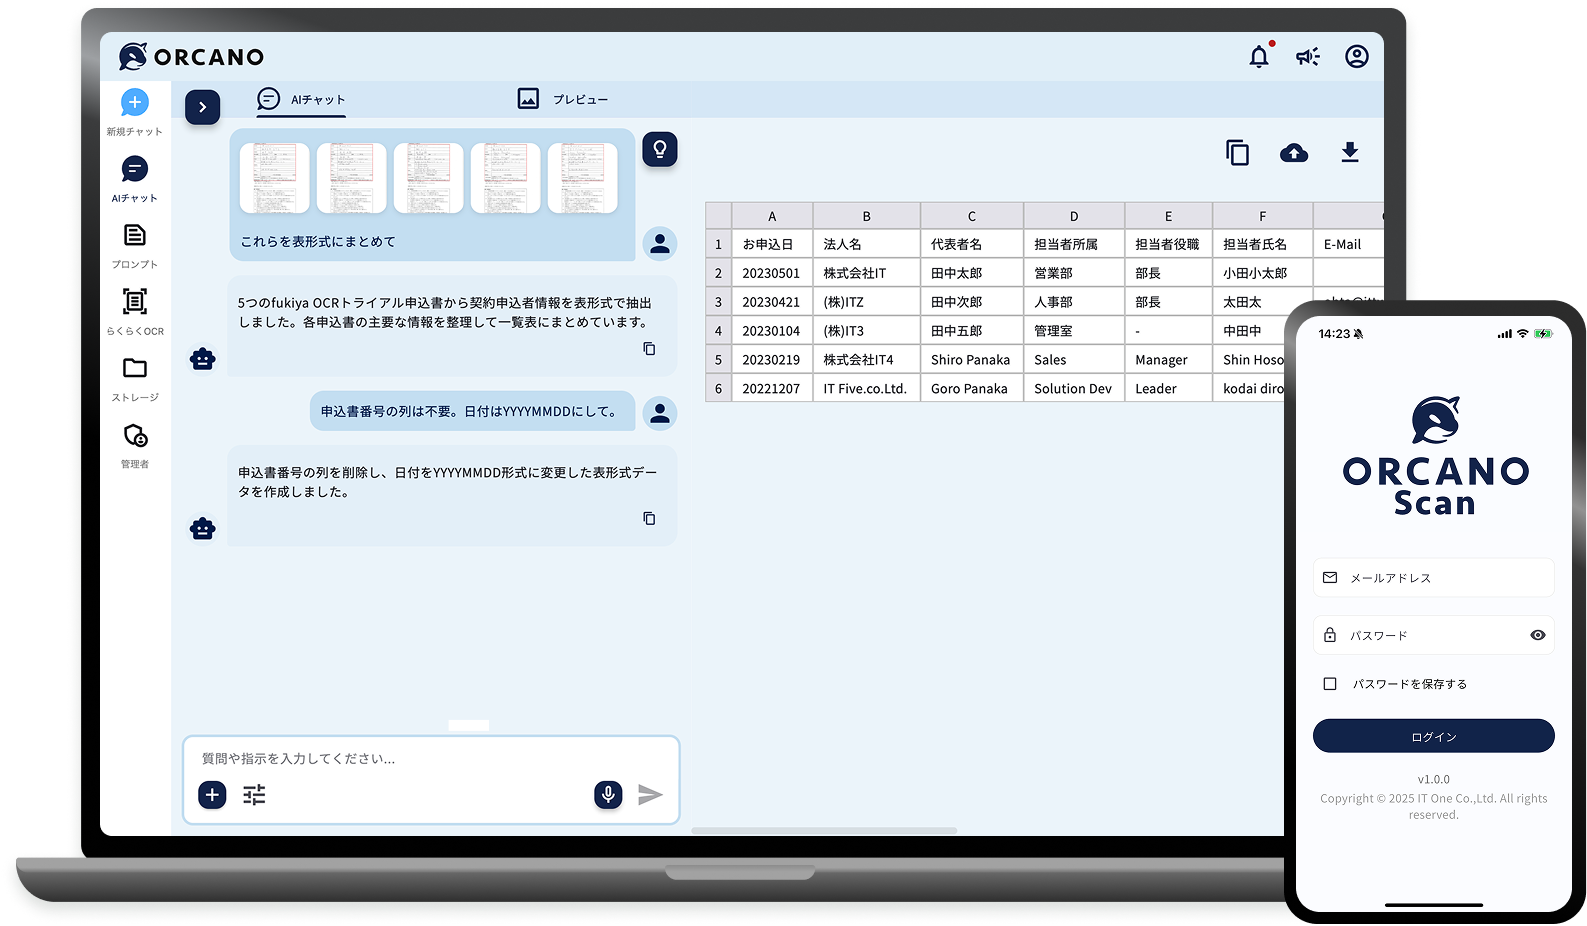Image resolution: width=1587 pixels, height=926 pixels.
Task: Click the notification bell icon
Action: 1259,57
